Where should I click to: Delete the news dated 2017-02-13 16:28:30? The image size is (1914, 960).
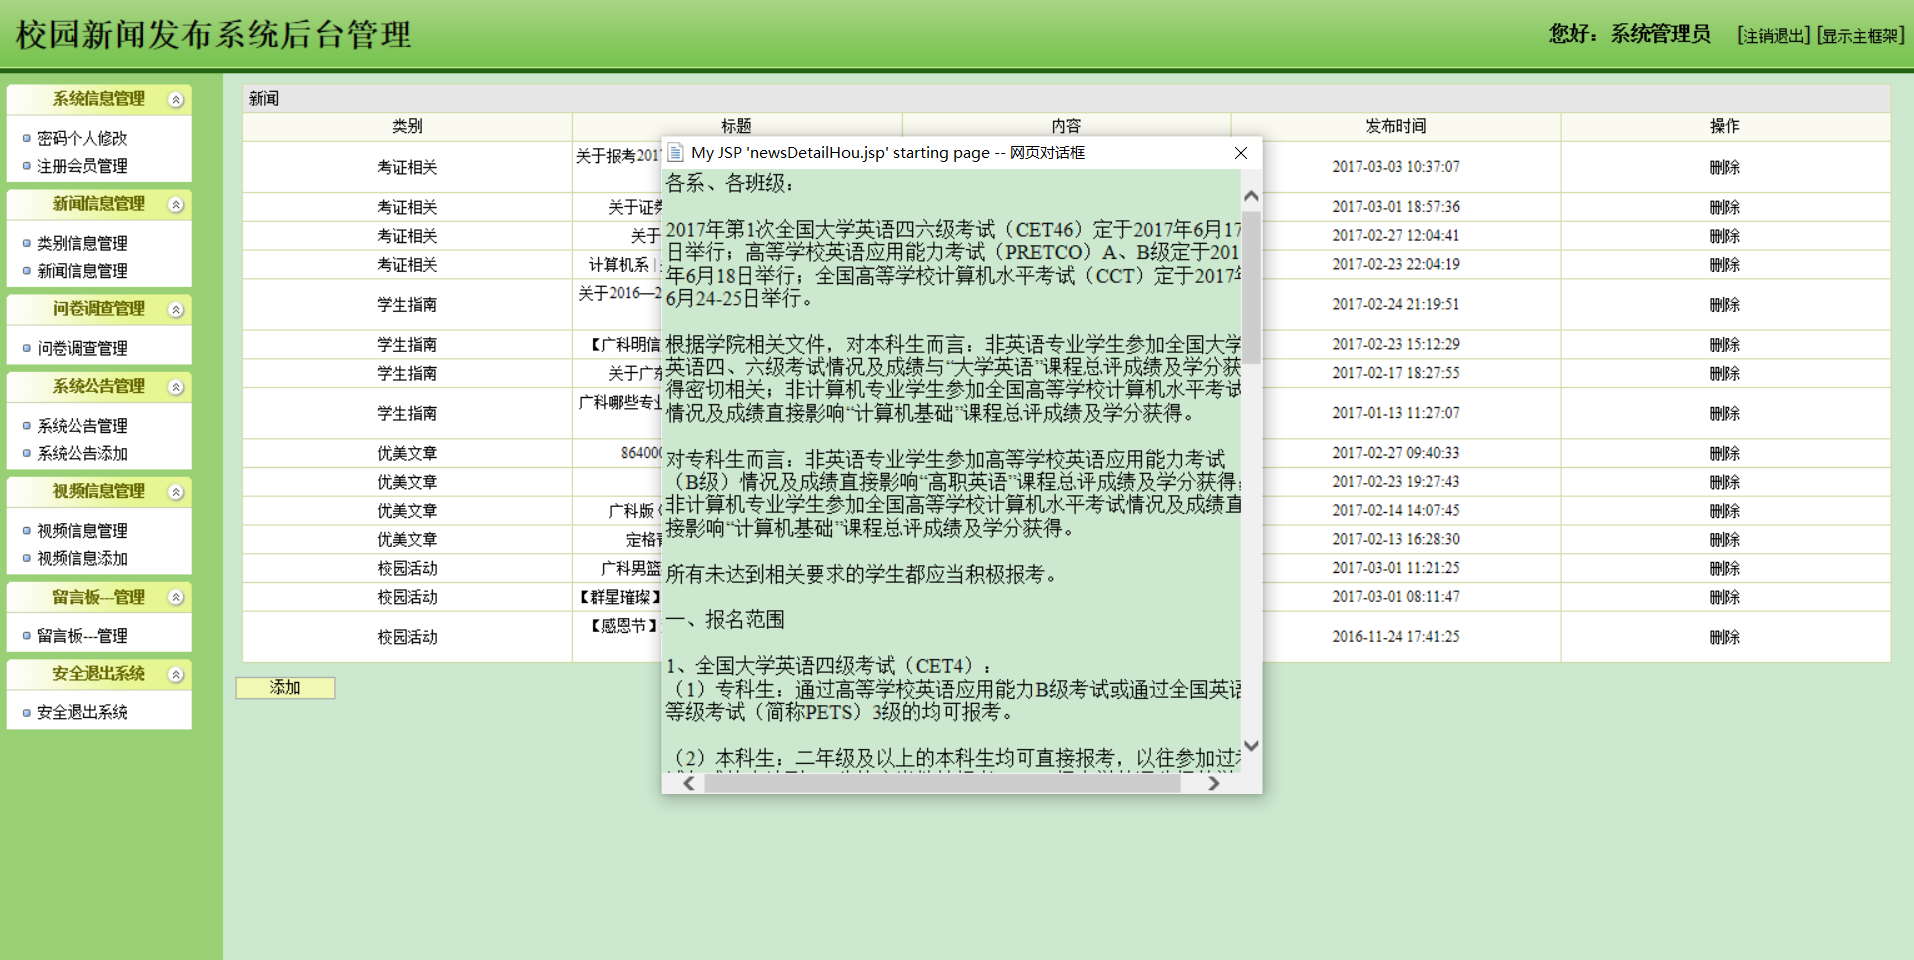[x=1724, y=540]
